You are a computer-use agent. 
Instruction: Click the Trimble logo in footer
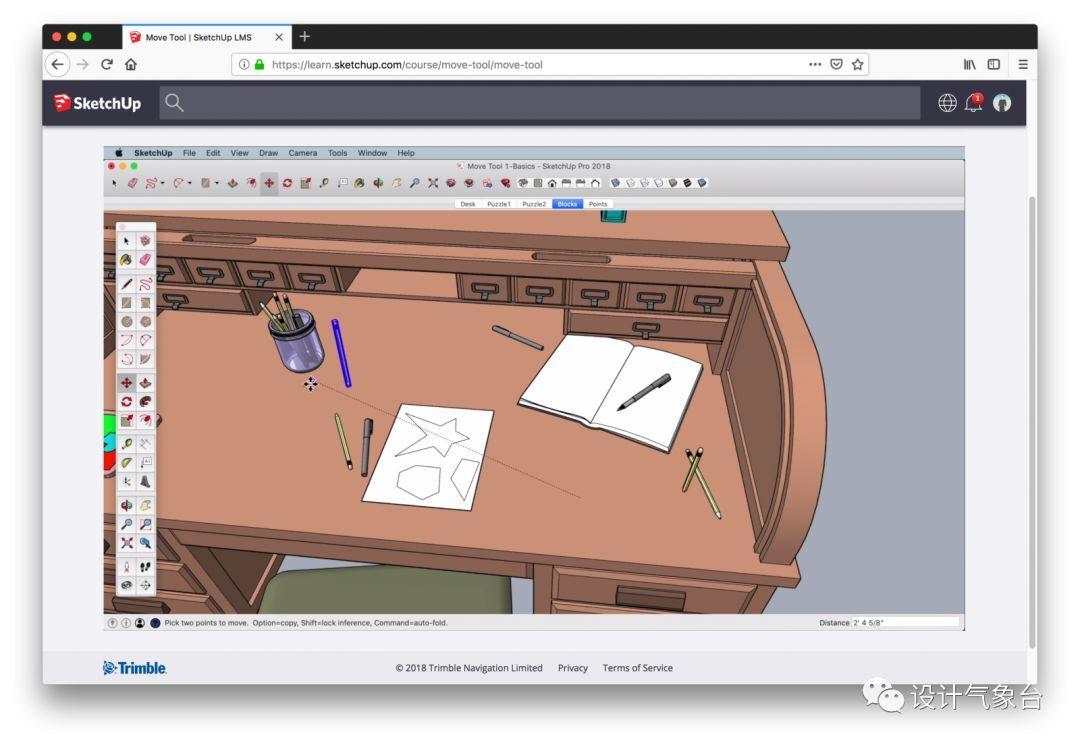tap(134, 668)
